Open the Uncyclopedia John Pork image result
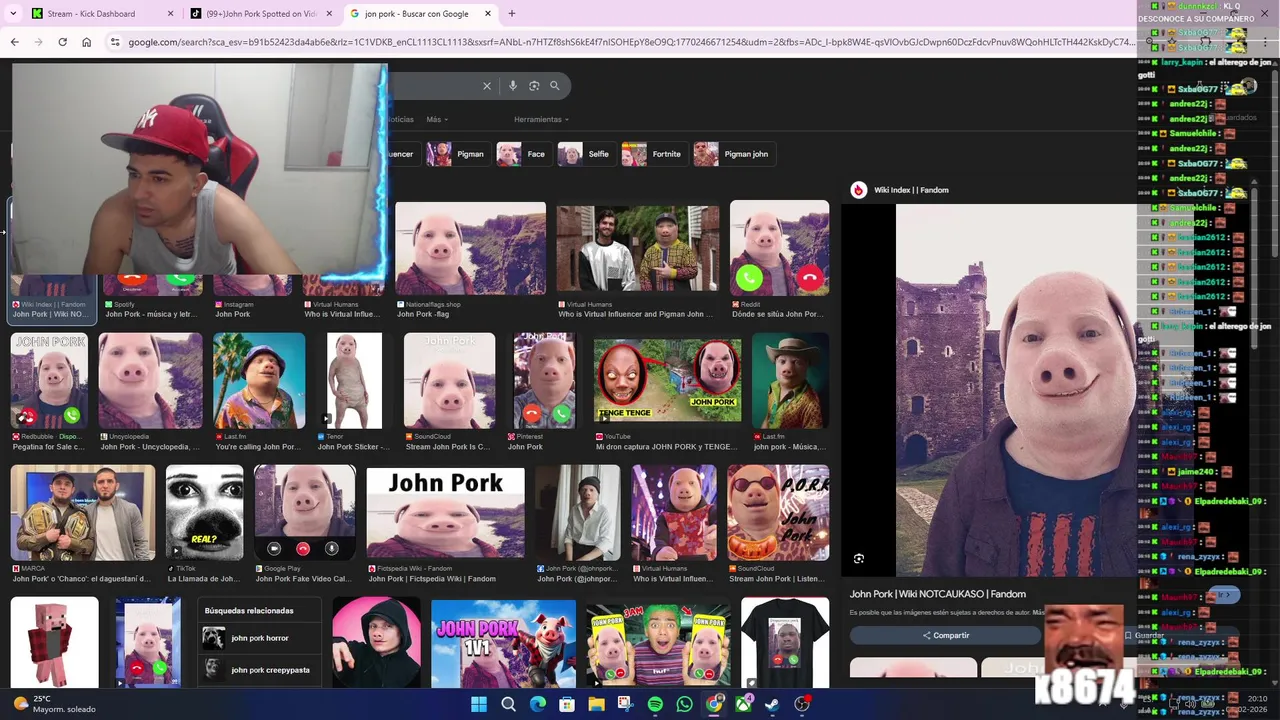The image size is (1280, 720). point(150,381)
